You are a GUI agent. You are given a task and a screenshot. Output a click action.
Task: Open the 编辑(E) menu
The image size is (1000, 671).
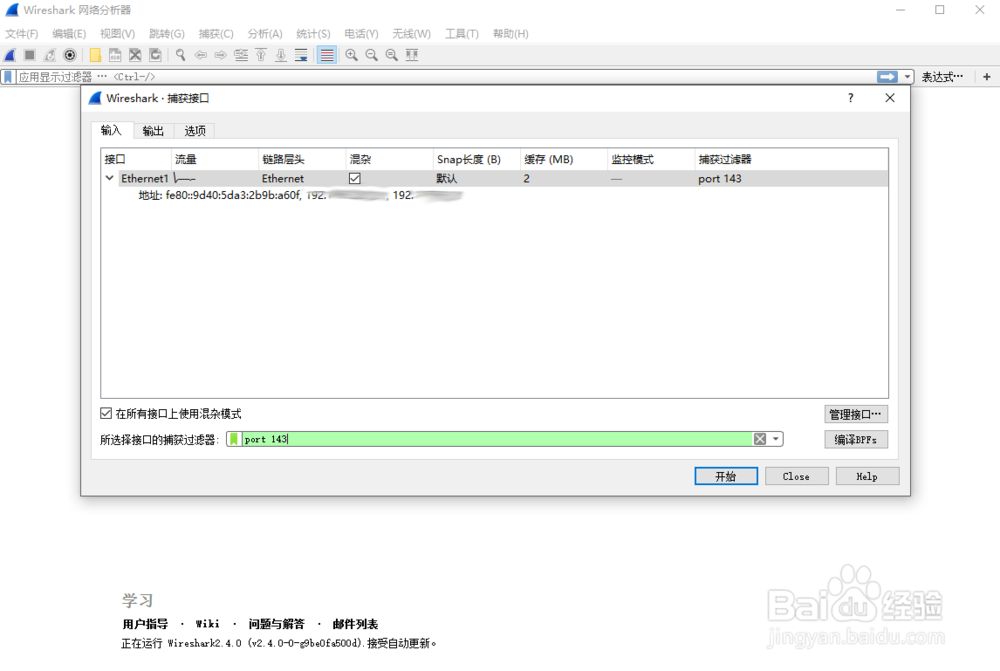point(69,34)
